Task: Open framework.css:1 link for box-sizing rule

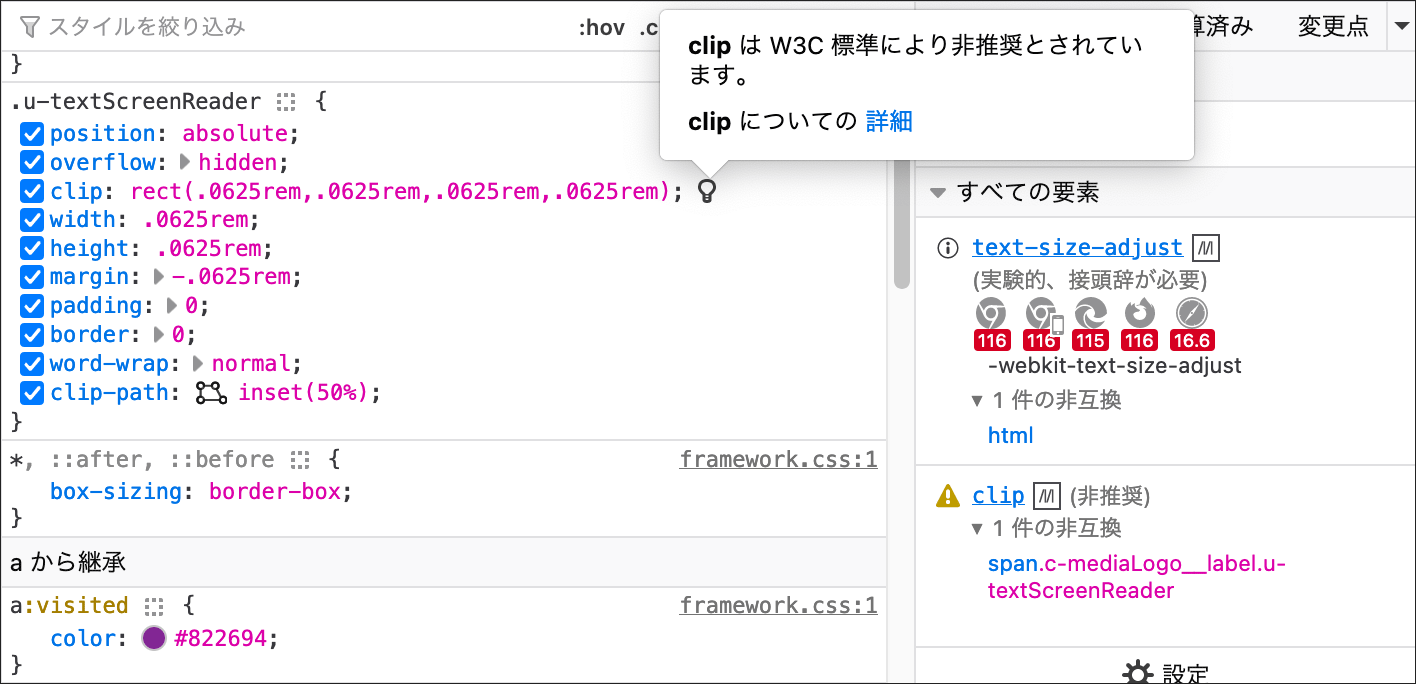Action: [x=778, y=460]
